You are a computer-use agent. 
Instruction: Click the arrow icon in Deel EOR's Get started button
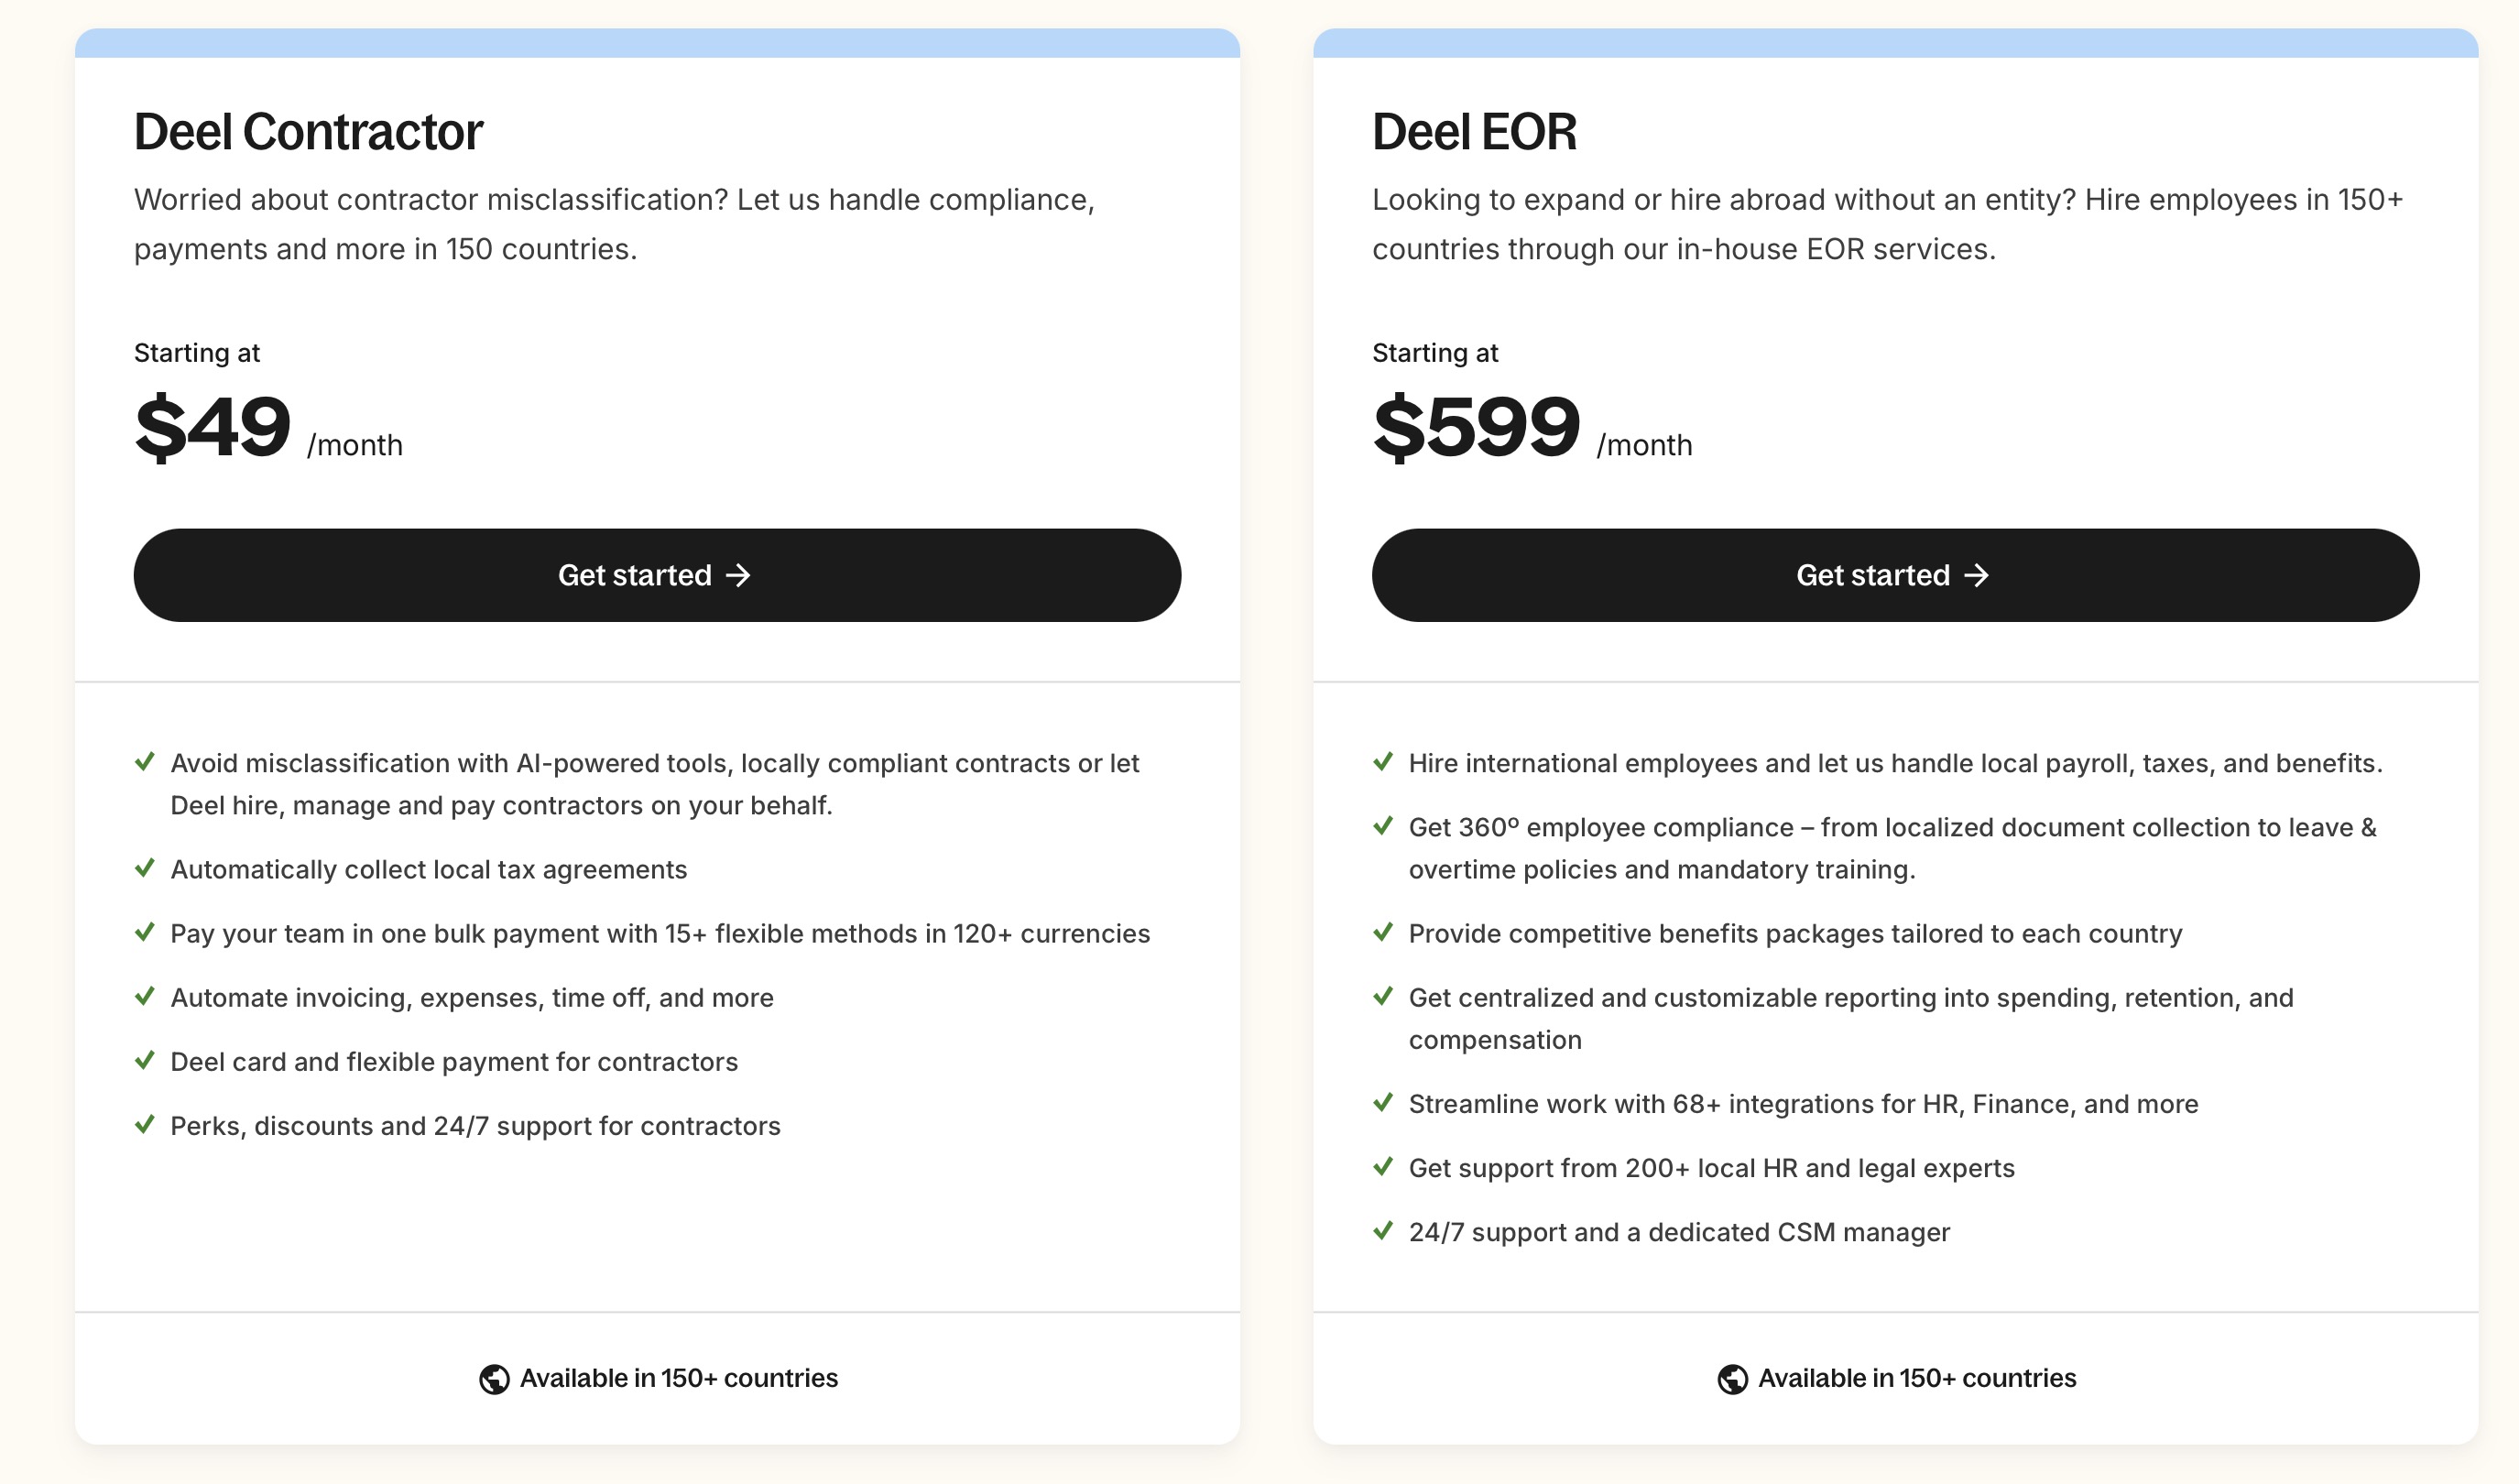[1977, 575]
